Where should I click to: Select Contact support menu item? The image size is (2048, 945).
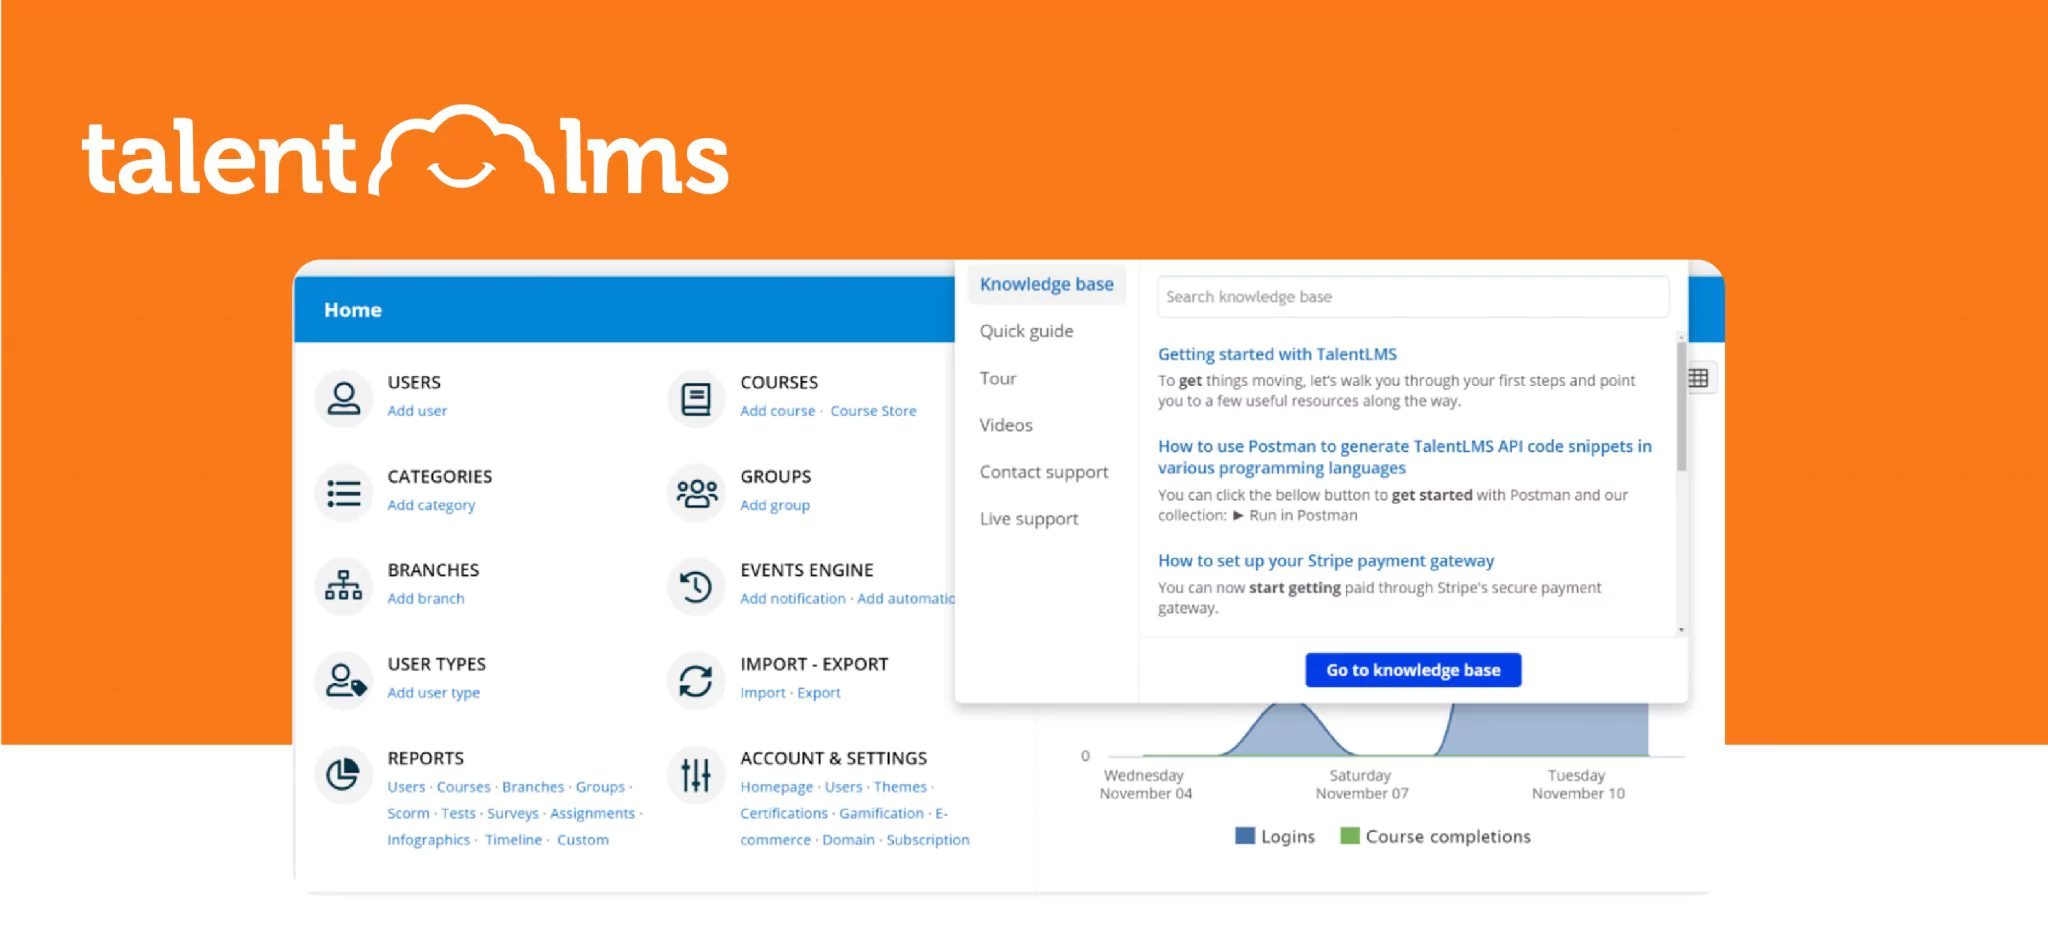point(1044,472)
